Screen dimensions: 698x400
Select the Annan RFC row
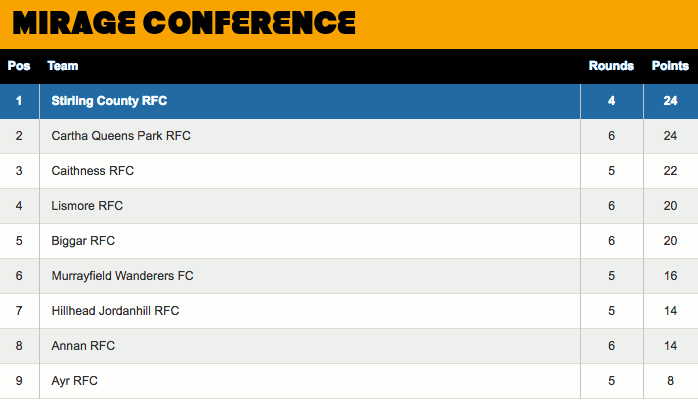point(83,346)
